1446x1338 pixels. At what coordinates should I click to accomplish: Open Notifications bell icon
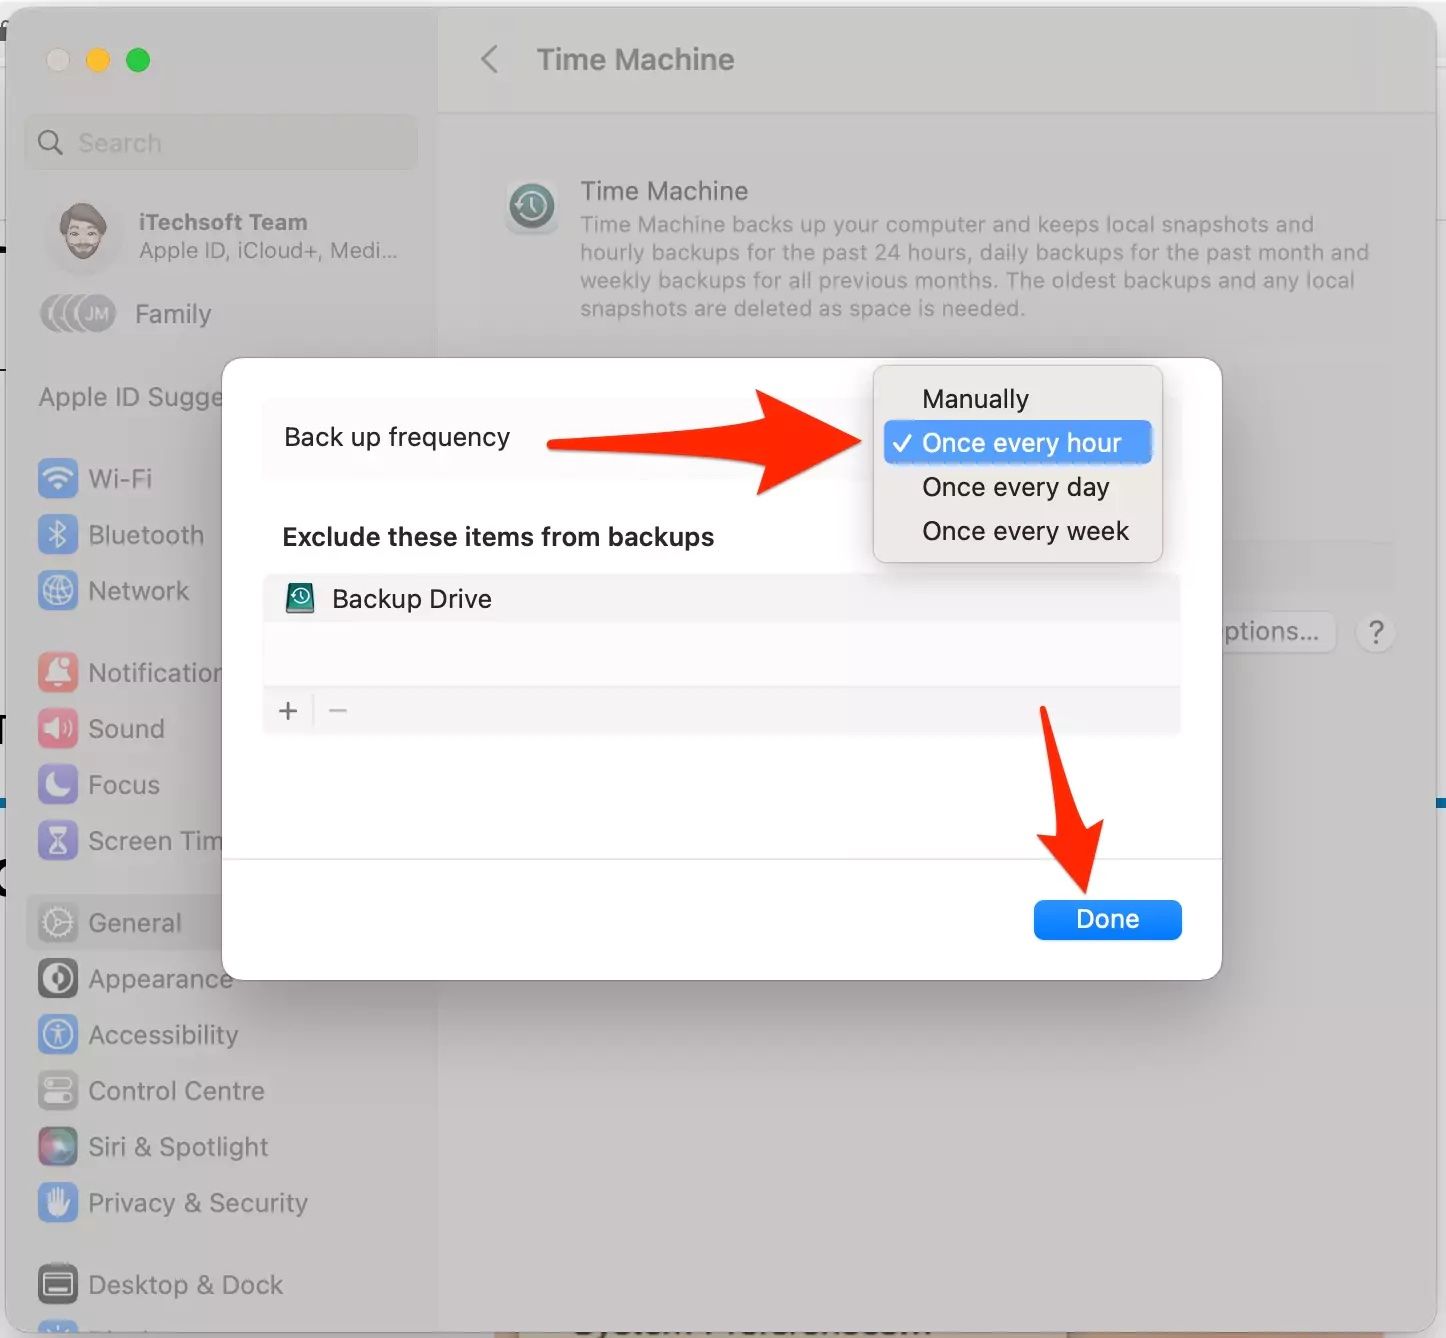(58, 672)
